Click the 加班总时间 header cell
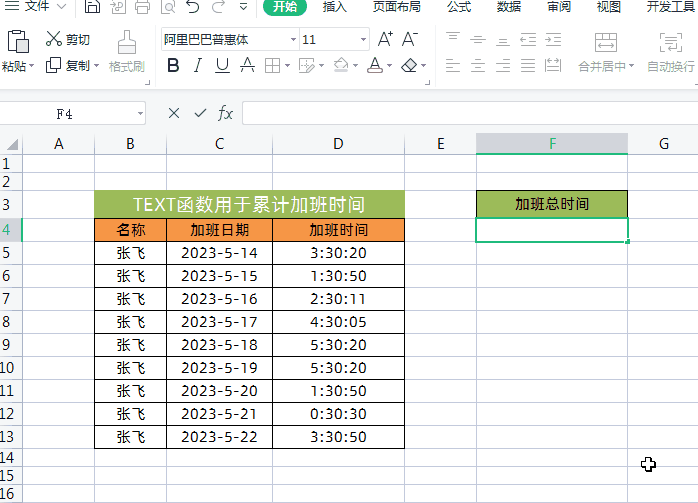Image resolution: width=698 pixels, height=503 pixels. pos(552,204)
